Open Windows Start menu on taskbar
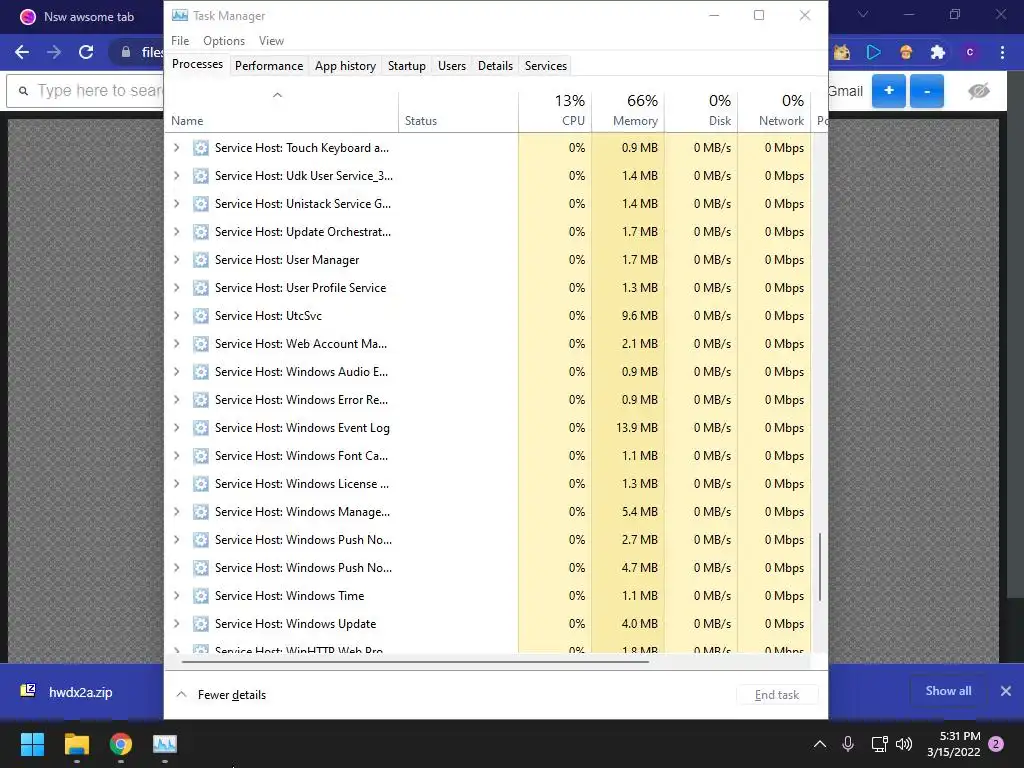 click(32, 744)
